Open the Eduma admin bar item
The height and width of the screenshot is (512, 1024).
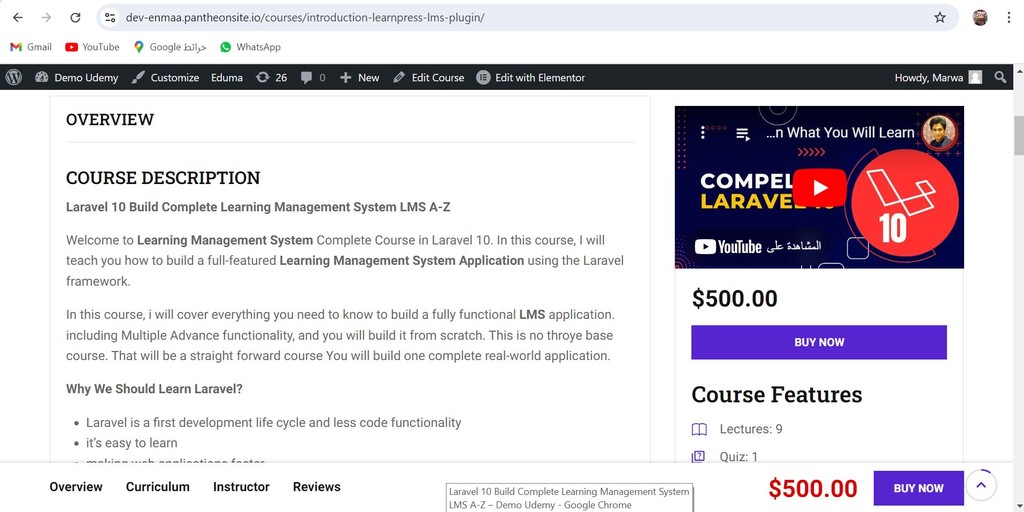pyautogui.click(x=227, y=77)
